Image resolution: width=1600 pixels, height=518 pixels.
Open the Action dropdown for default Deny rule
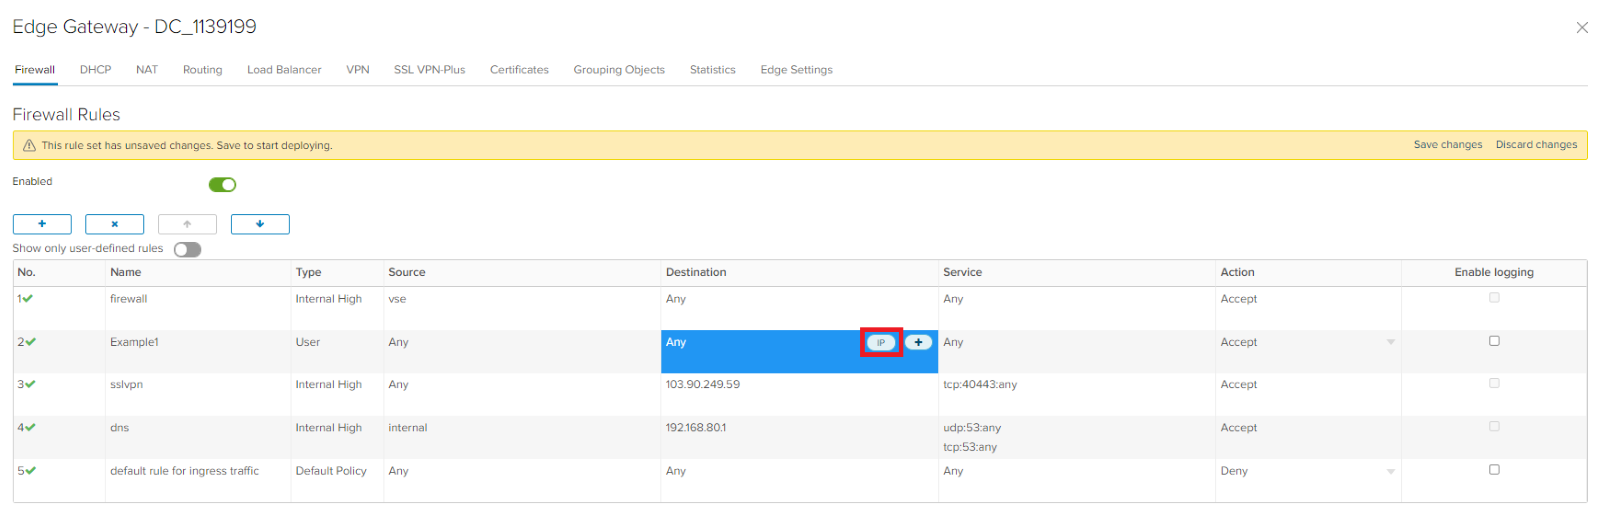pyautogui.click(x=1390, y=471)
